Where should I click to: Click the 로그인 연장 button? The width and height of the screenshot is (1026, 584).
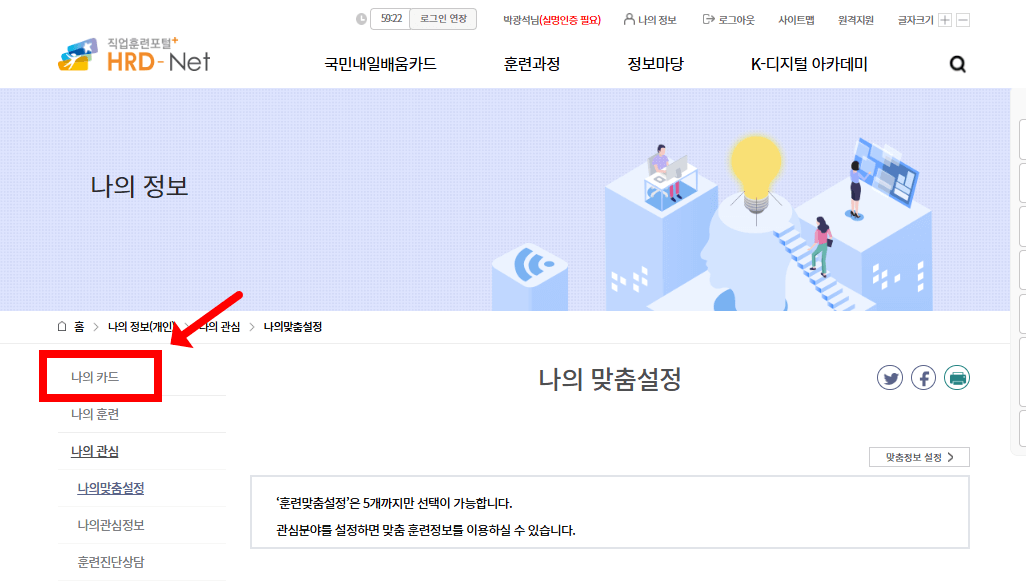coord(443,19)
